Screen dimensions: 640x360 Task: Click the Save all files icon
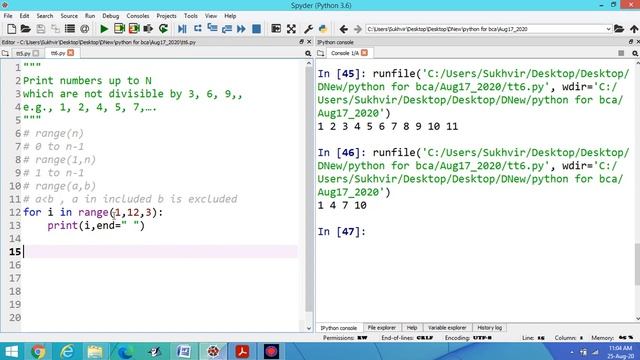[x=55, y=29]
